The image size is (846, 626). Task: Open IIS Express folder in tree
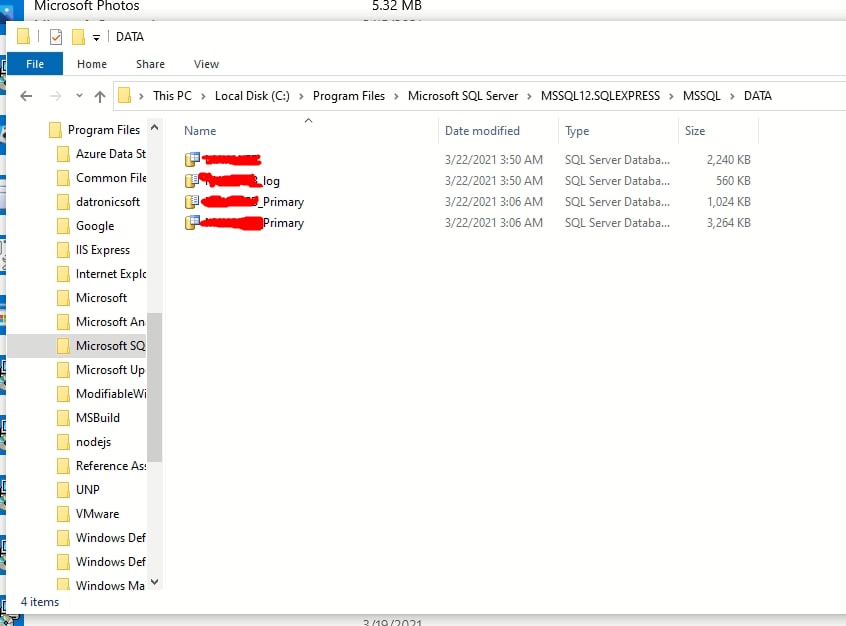click(x=103, y=250)
